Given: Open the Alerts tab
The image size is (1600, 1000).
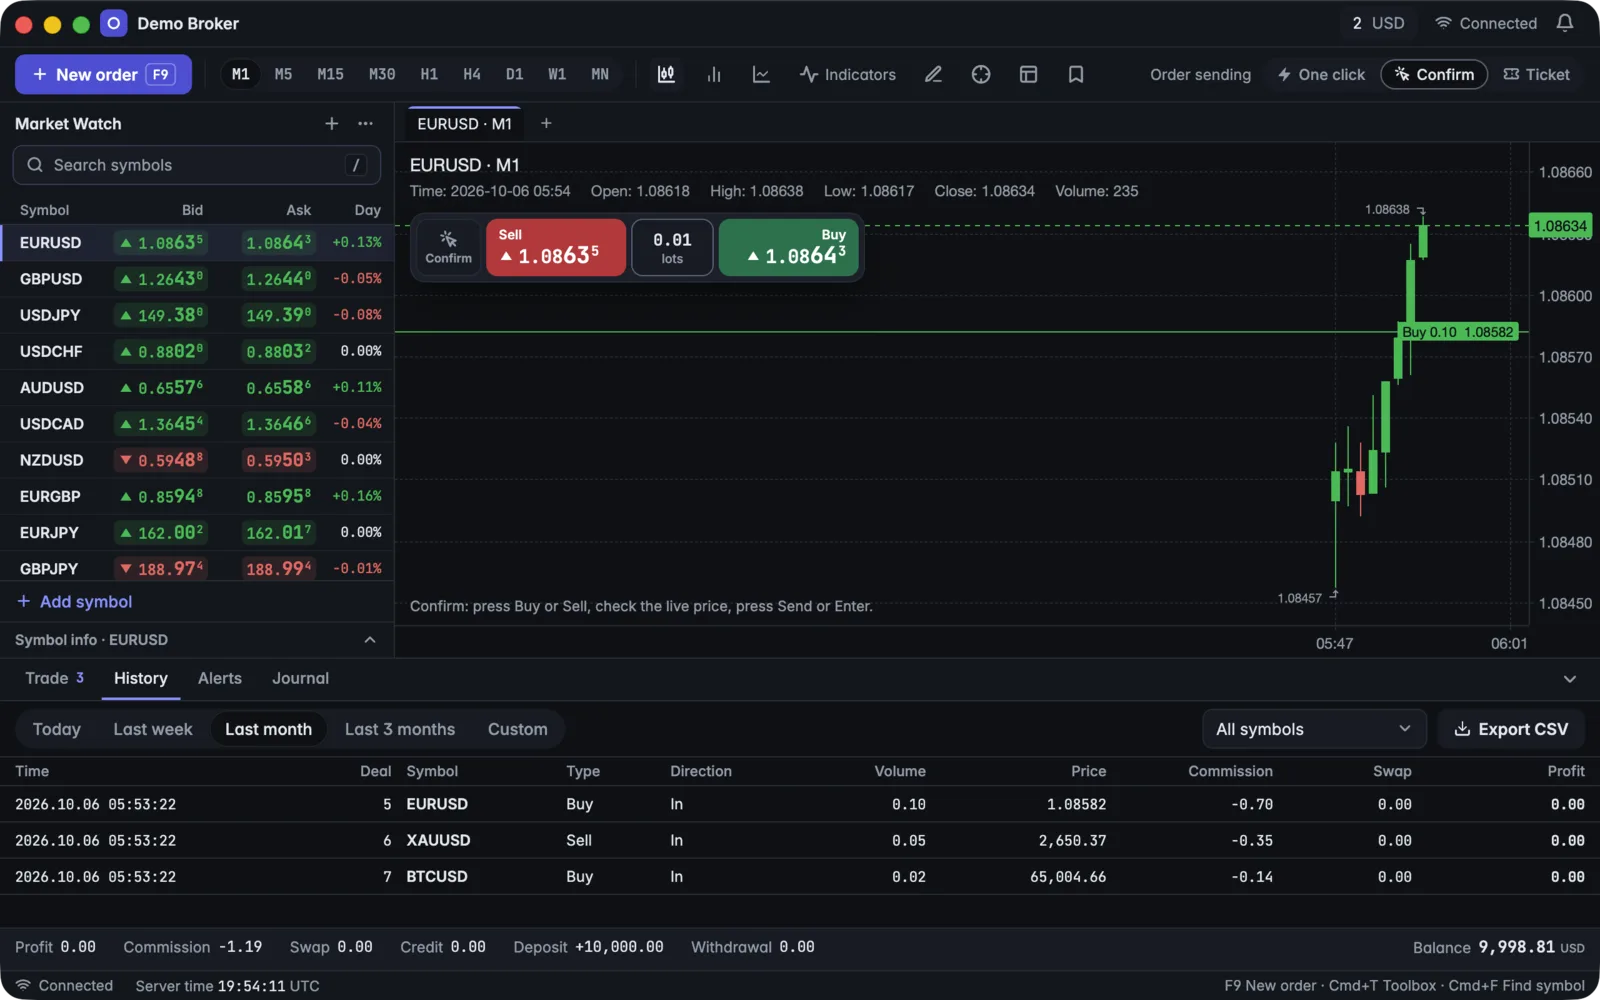Looking at the screenshot, I should (220, 678).
